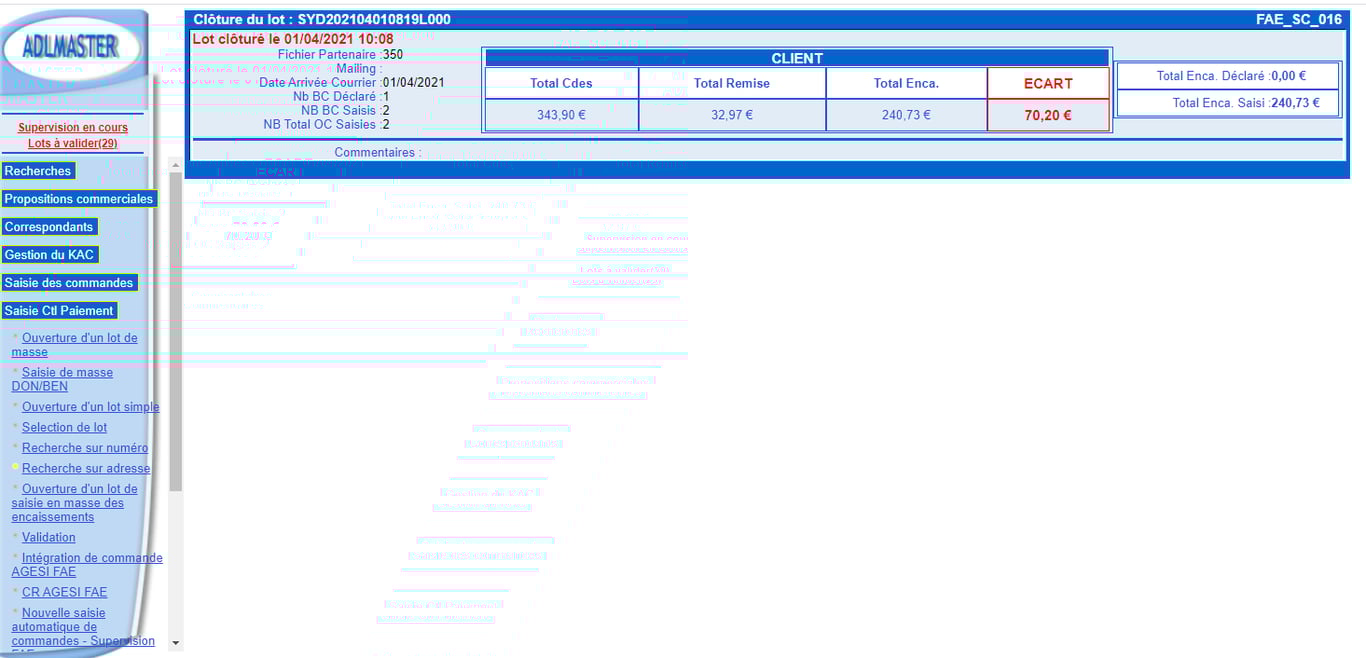Open Recherche sur adresse link

point(86,468)
